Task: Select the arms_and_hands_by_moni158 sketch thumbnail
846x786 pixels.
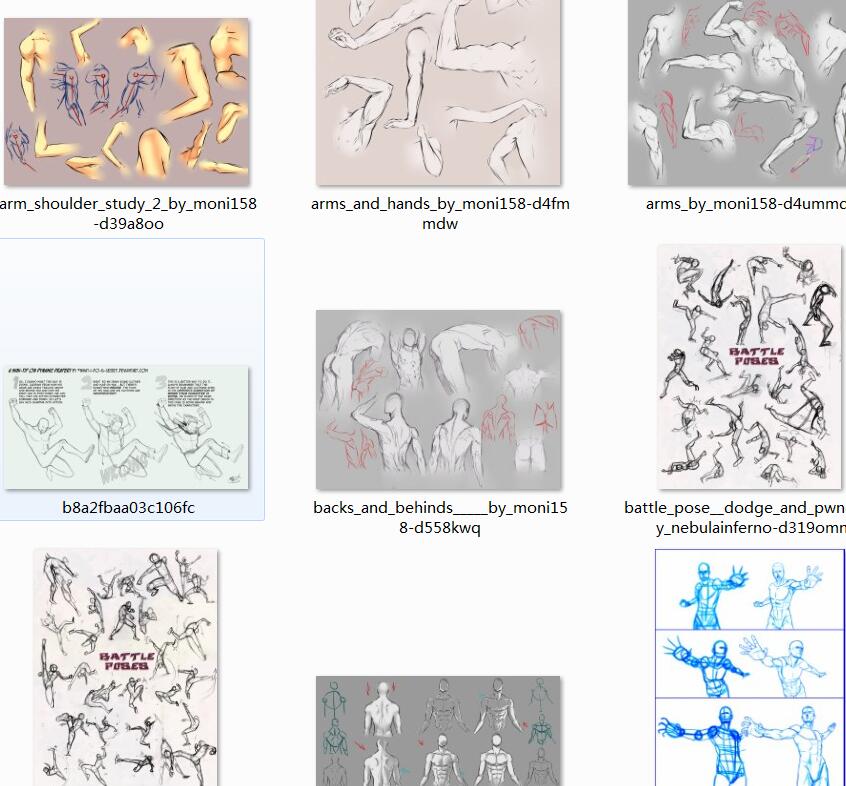Action: pos(438,92)
